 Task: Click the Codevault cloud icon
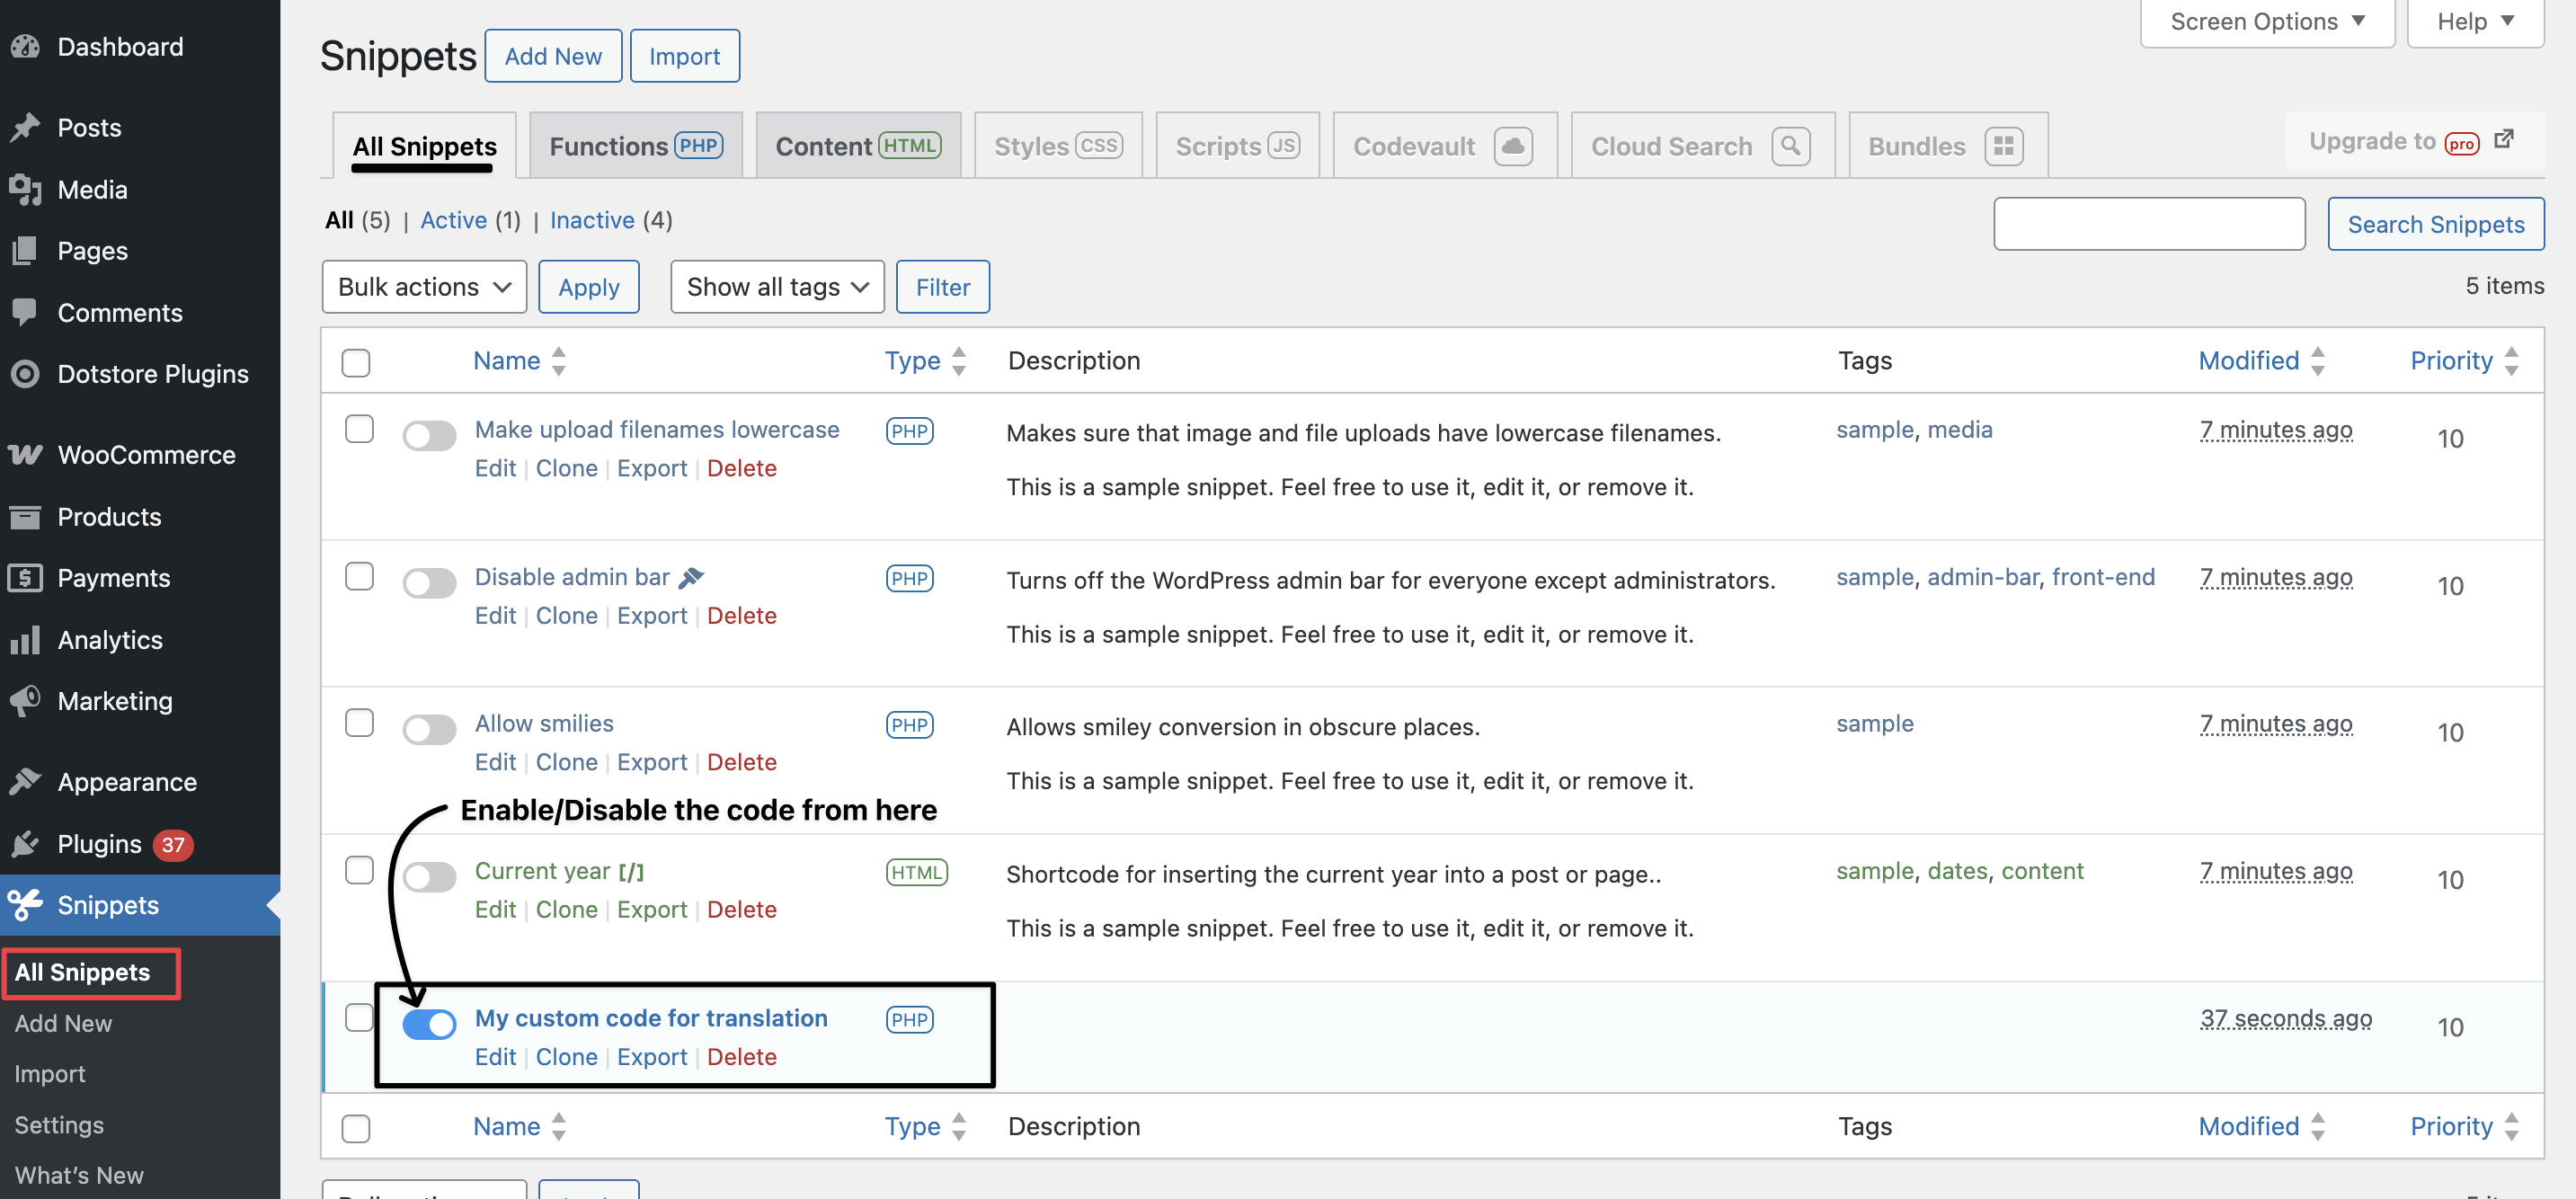1513,147
